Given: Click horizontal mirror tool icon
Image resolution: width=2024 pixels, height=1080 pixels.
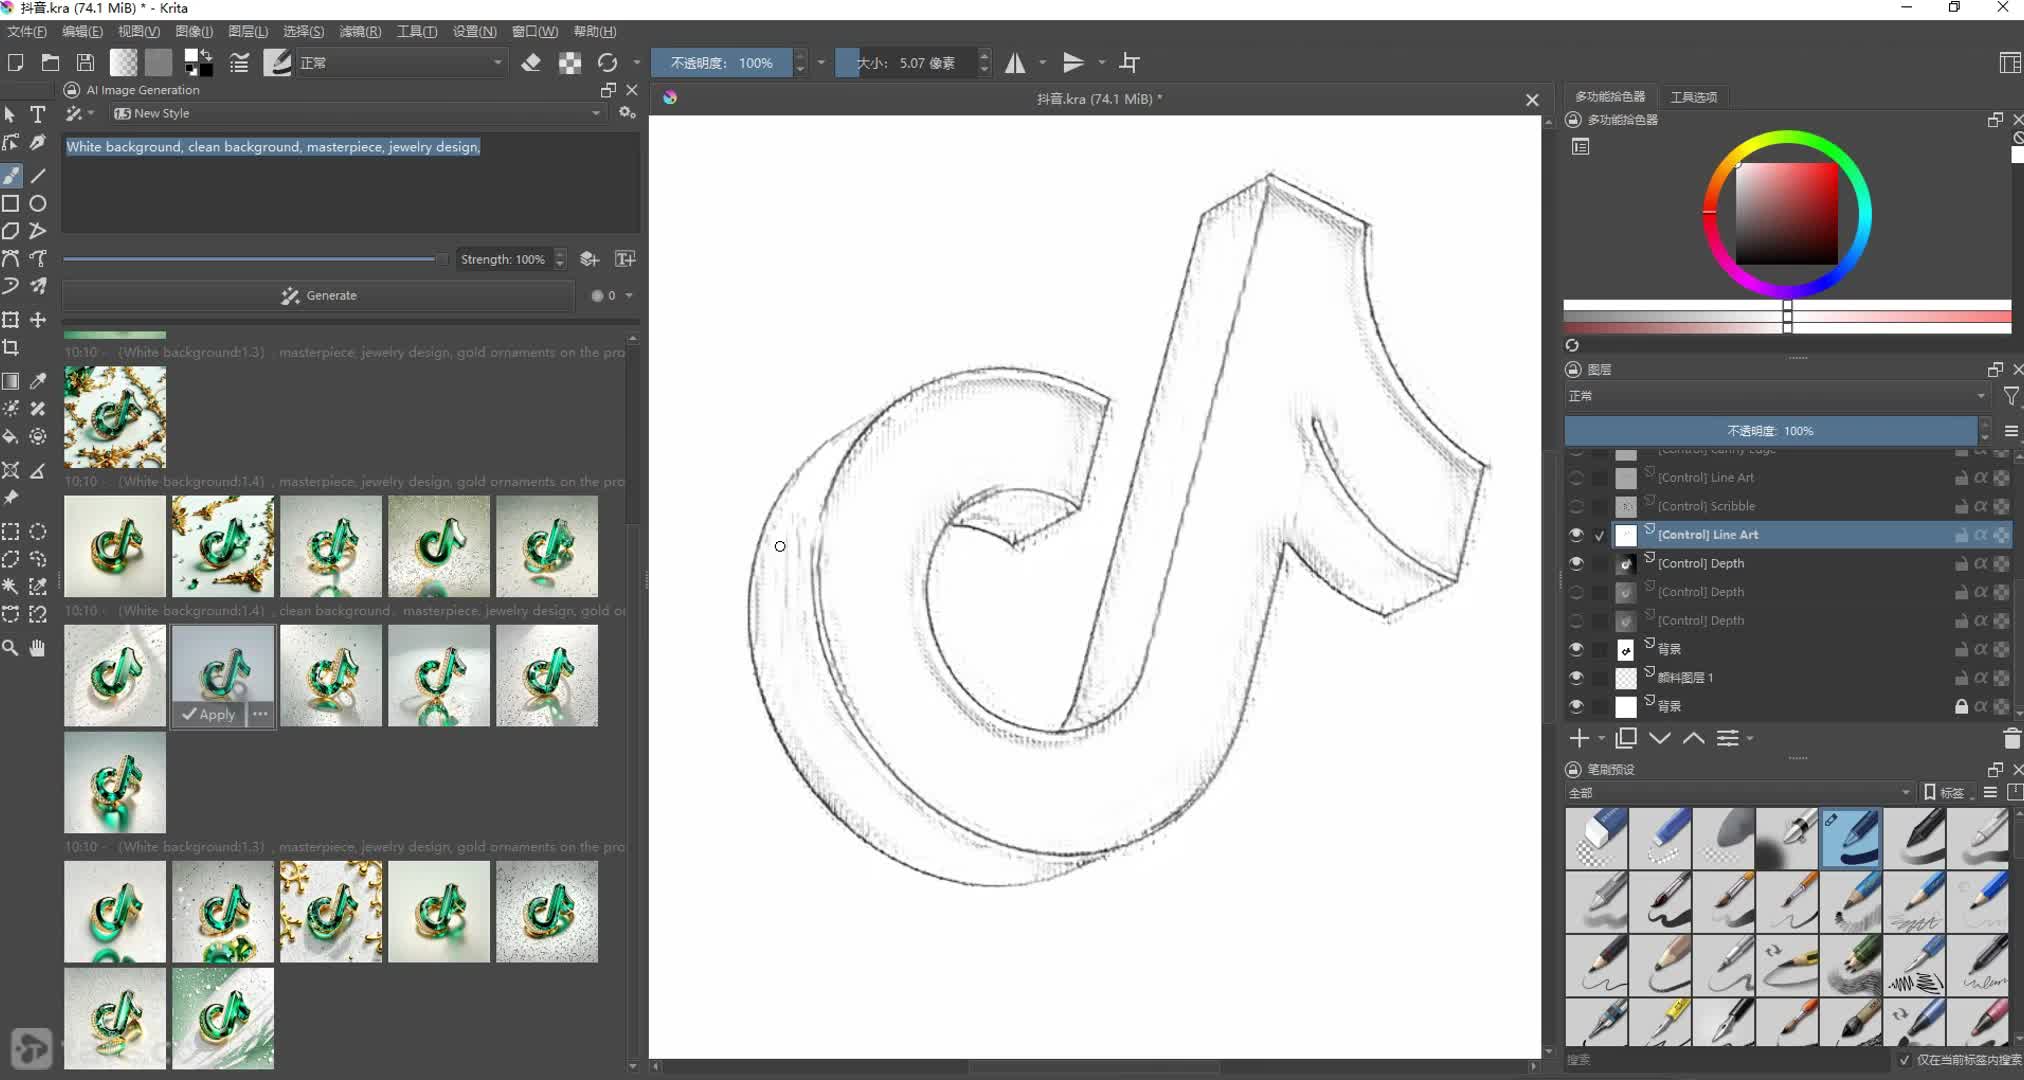Looking at the screenshot, I should point(1015,63).
